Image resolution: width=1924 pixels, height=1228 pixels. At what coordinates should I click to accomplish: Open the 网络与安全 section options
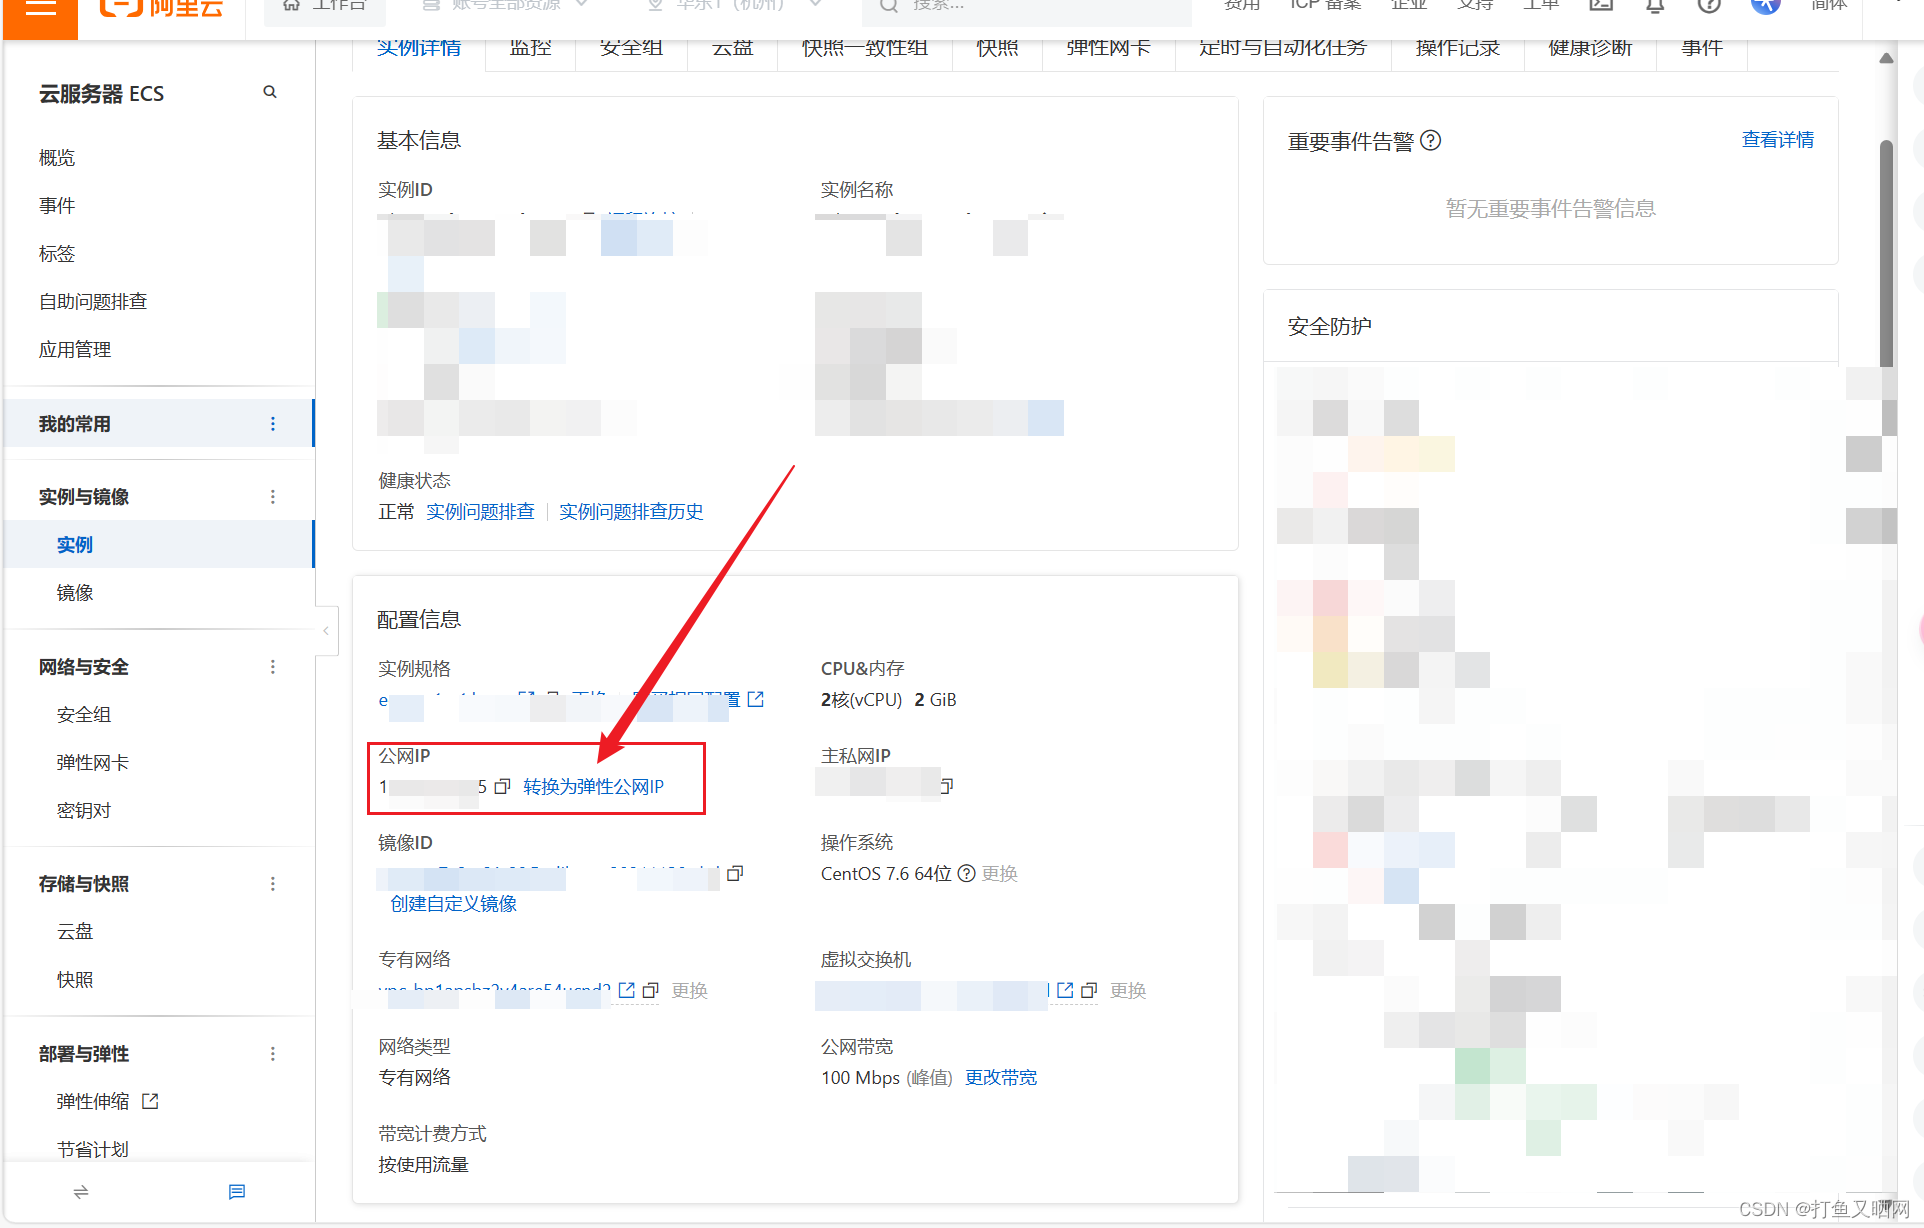273,667
